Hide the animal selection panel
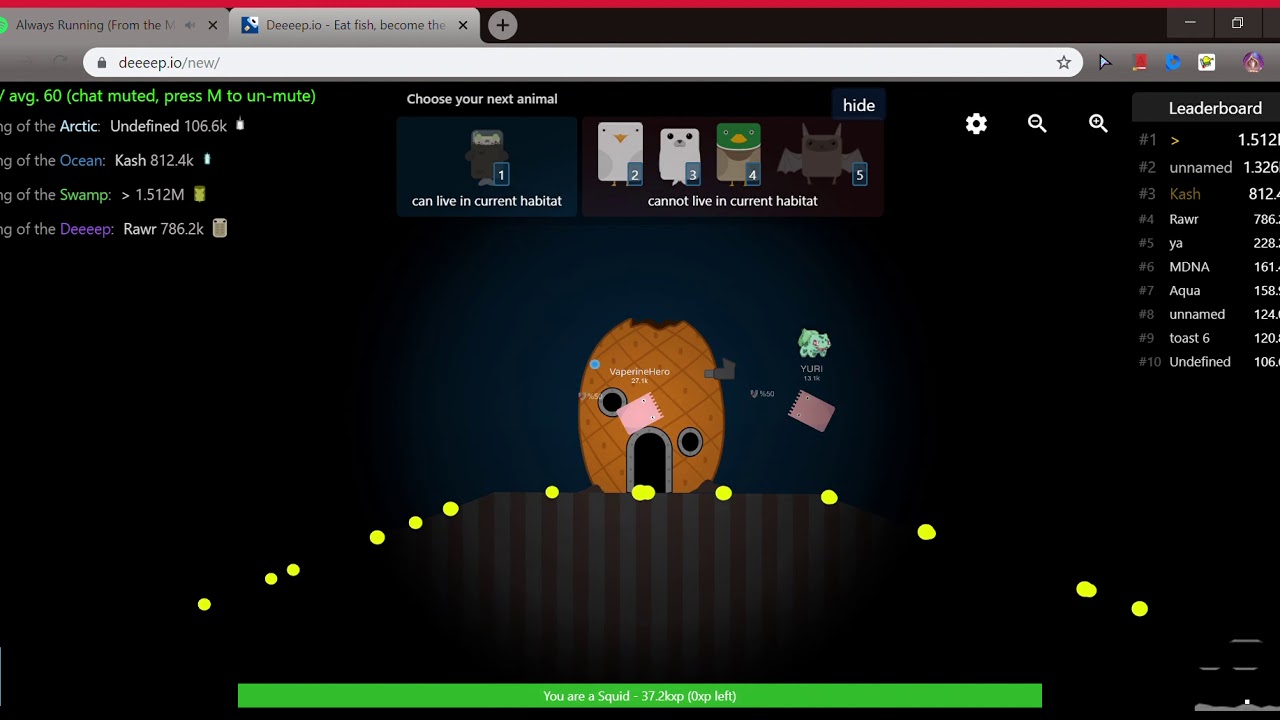This screenshot has height=720, width=1280. tap(858, 106)
